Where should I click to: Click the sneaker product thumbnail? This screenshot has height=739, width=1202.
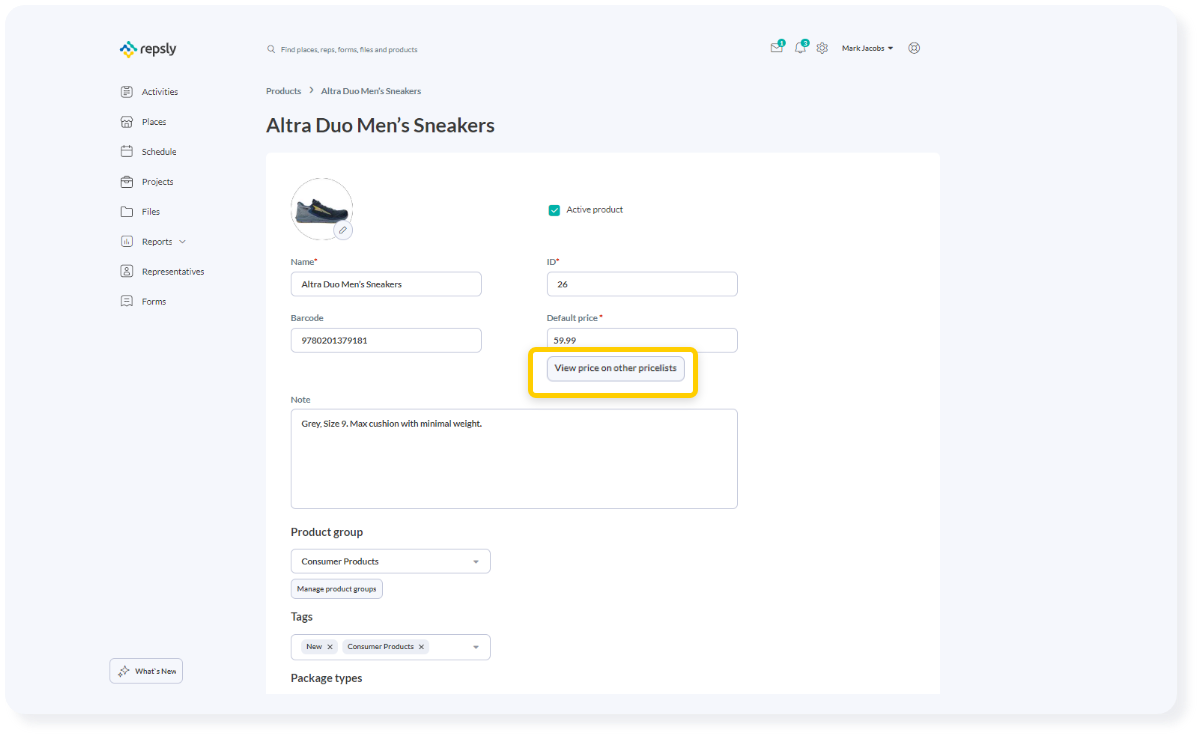click(x=322, y=210)
